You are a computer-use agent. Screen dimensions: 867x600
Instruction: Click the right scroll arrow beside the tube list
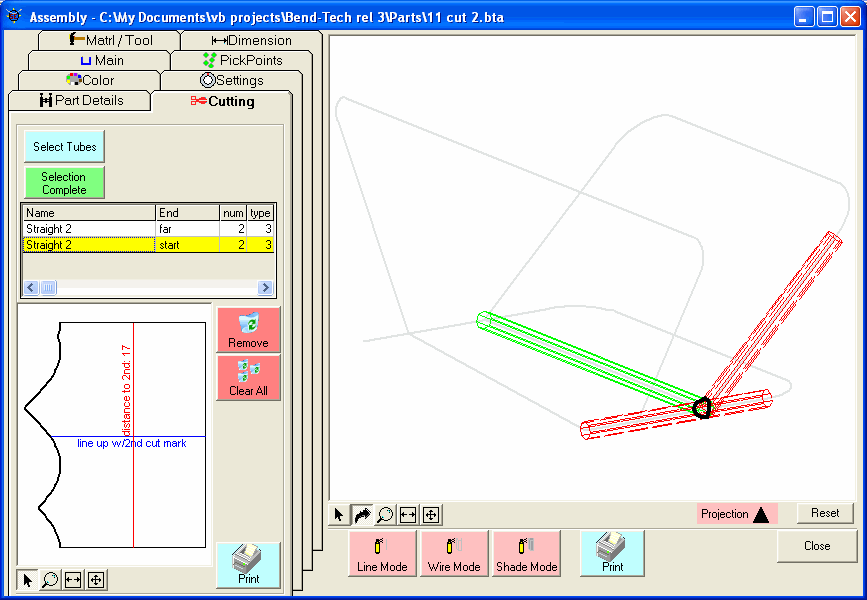[264, 288]
